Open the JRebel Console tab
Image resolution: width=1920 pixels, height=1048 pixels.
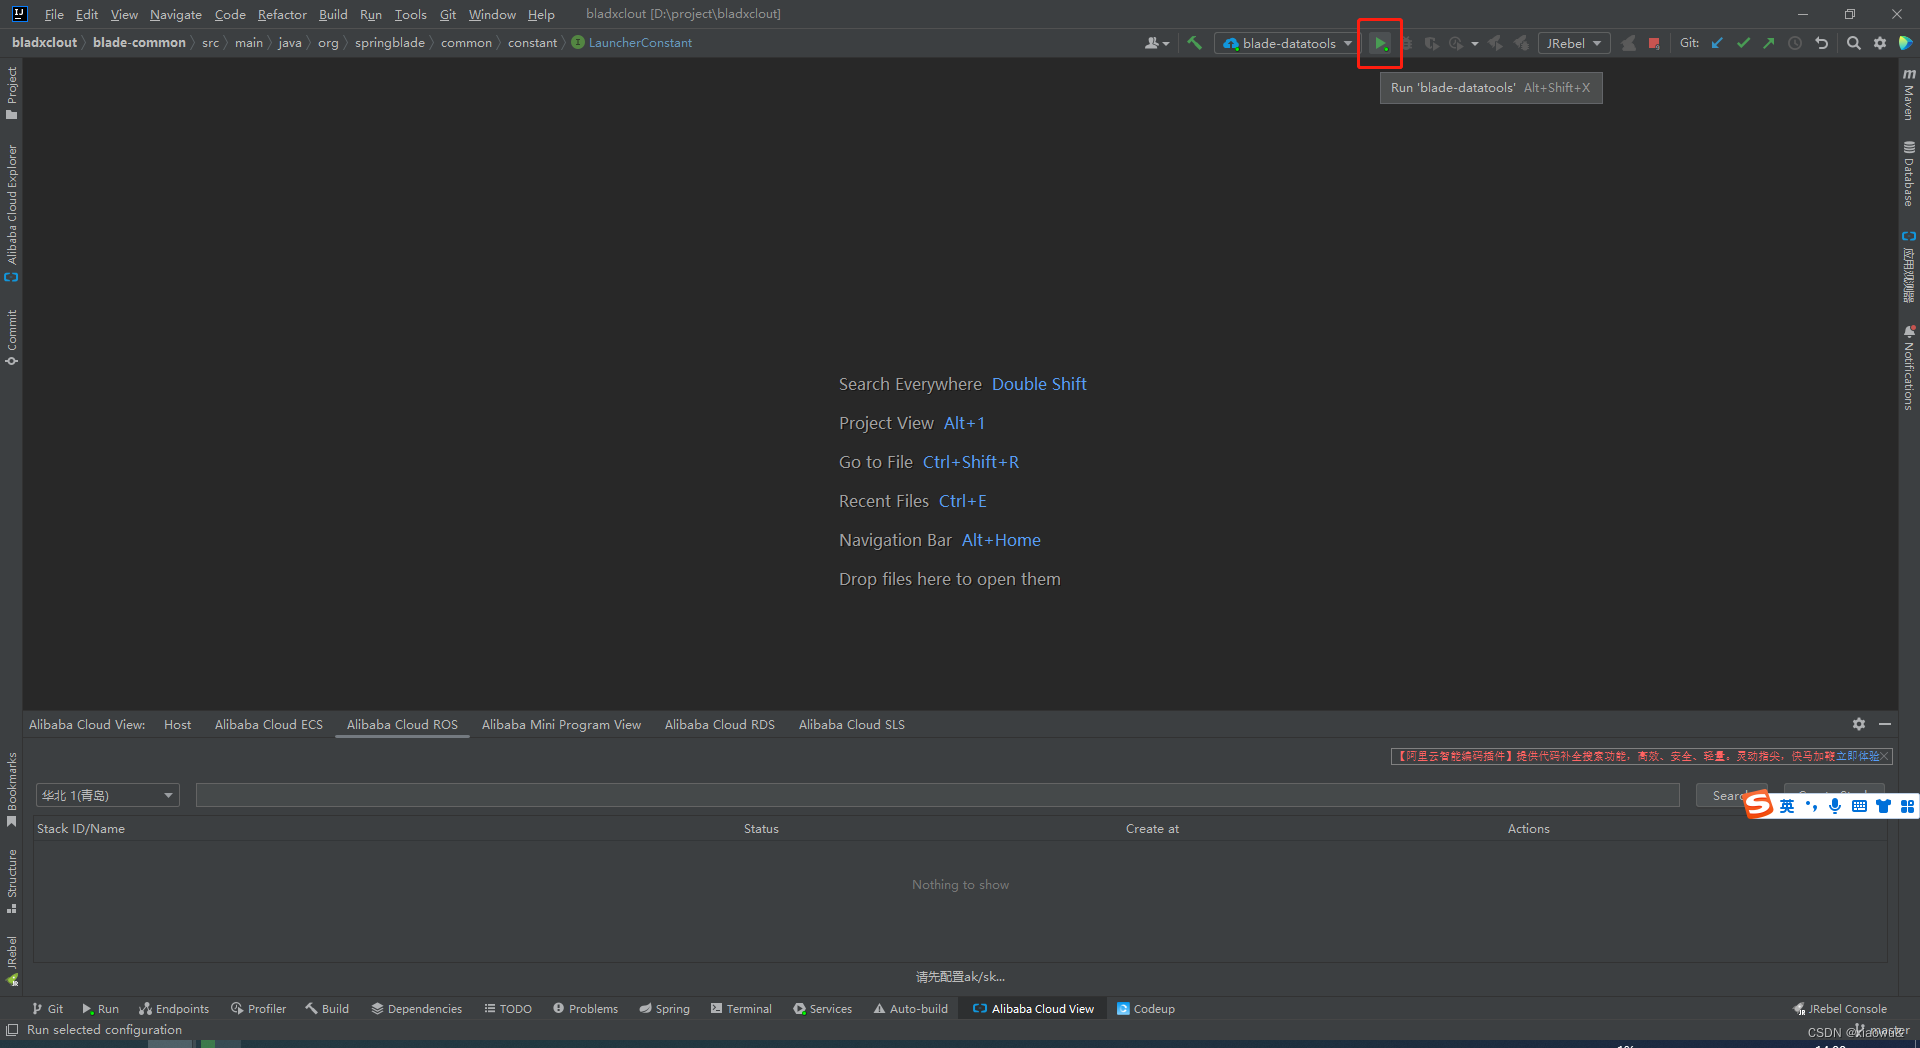tap(1840, 1008)
